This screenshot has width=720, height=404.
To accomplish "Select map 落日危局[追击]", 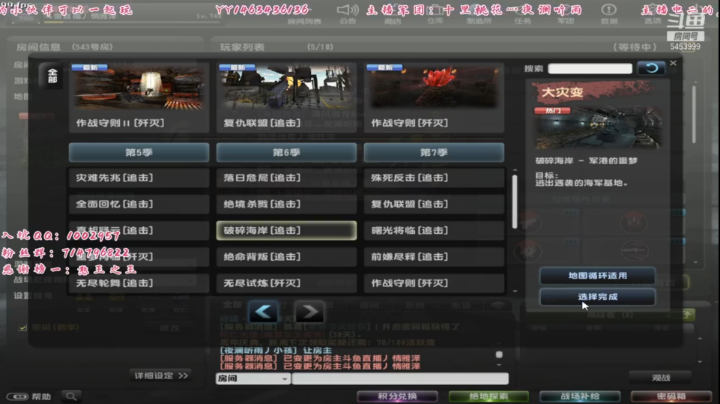I will click(286, 178).
